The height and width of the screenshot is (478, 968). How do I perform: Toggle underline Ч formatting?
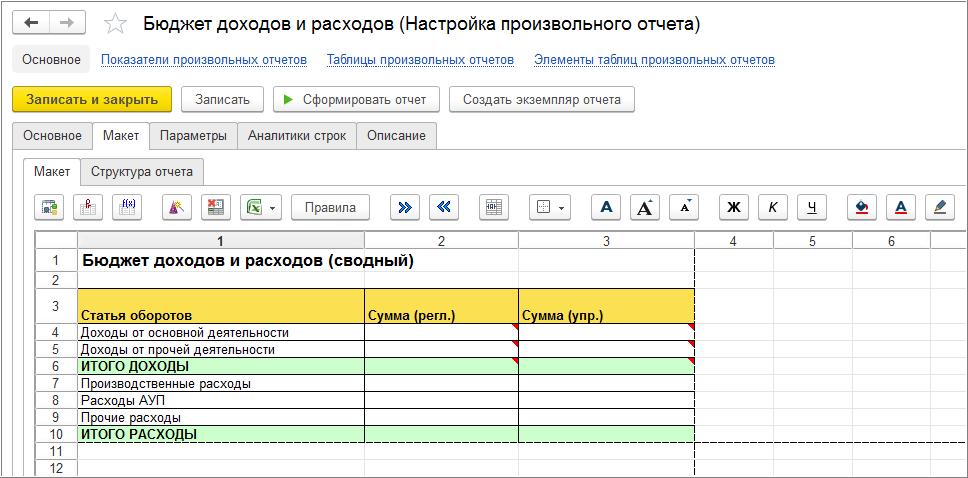812,208
